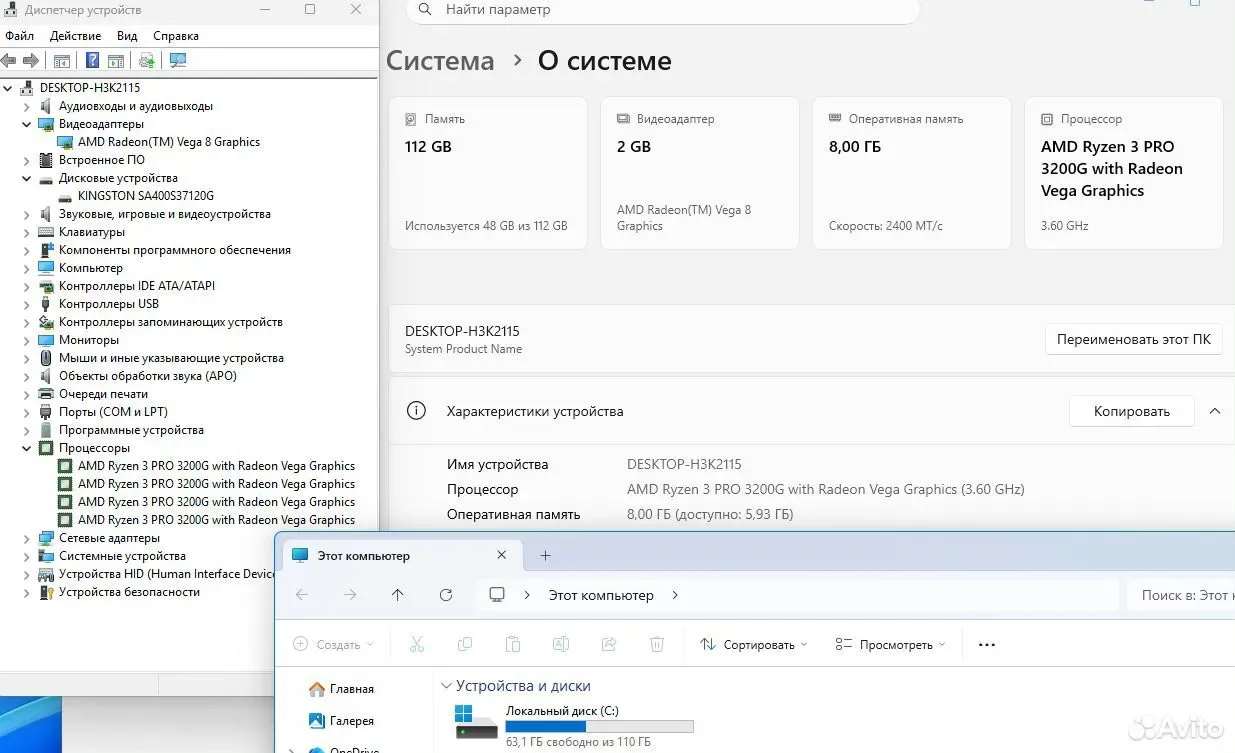Screen dimensions: 1235x753
Task: Open the Сортировать dropdown in Explorer
Action: [x=754, y=645]
